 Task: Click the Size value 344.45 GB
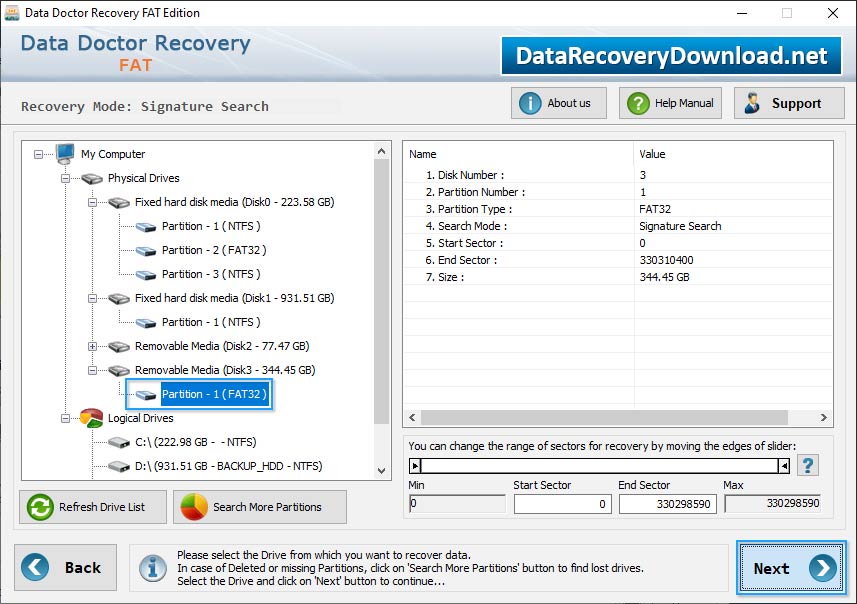664,277
